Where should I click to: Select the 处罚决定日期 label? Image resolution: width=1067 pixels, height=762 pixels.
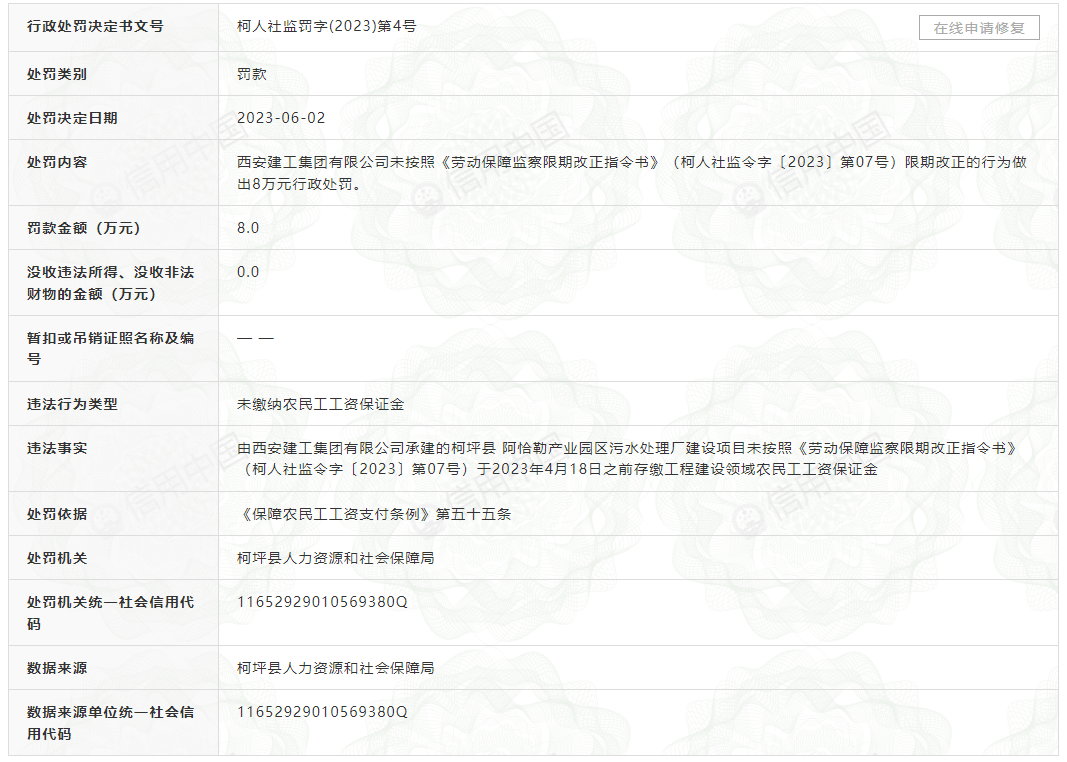[72, 118]
